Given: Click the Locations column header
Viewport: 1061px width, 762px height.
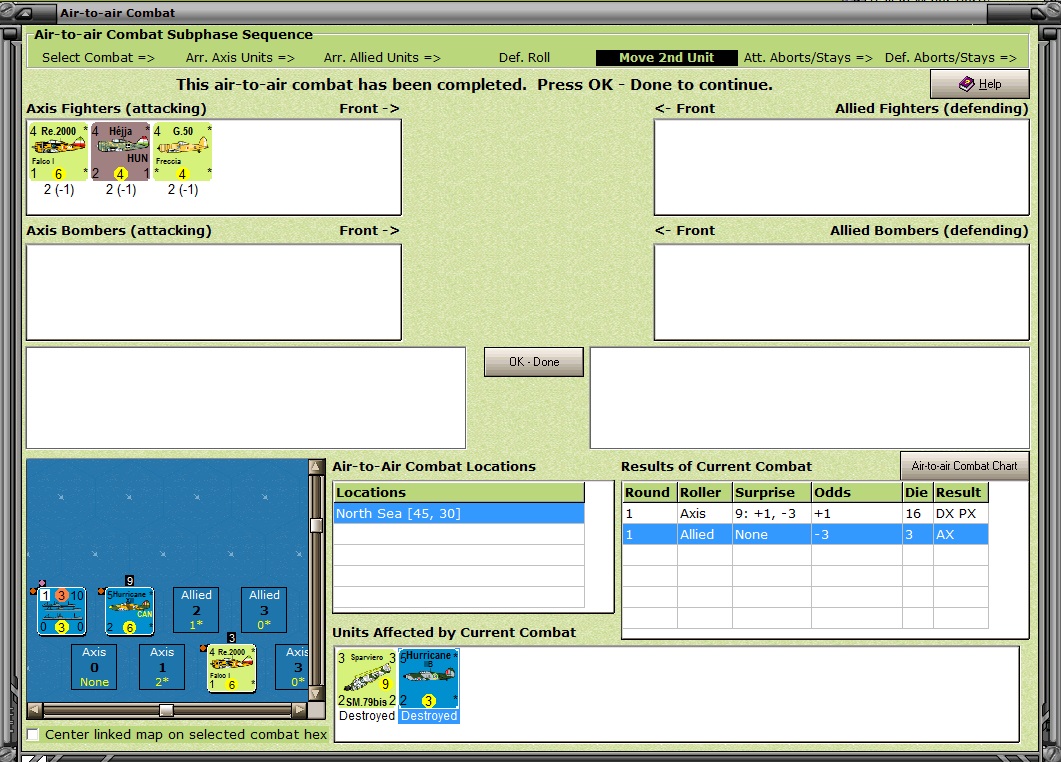Looking at the screenshot, I should [459, 492].
